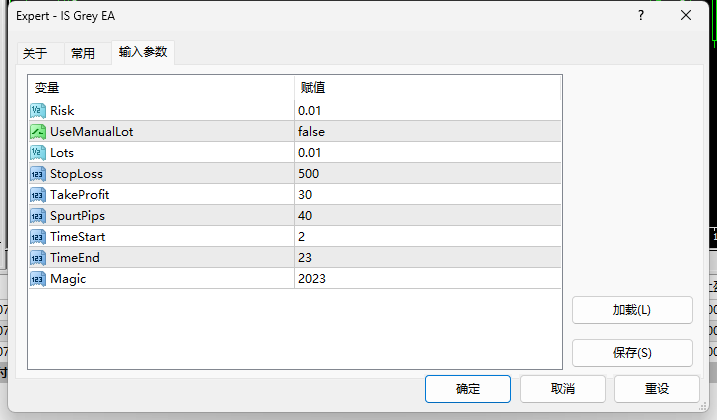Screen dimensions: 717x420
Task: Click the integer icon beside TakeProfit
Action: (38, 195)
